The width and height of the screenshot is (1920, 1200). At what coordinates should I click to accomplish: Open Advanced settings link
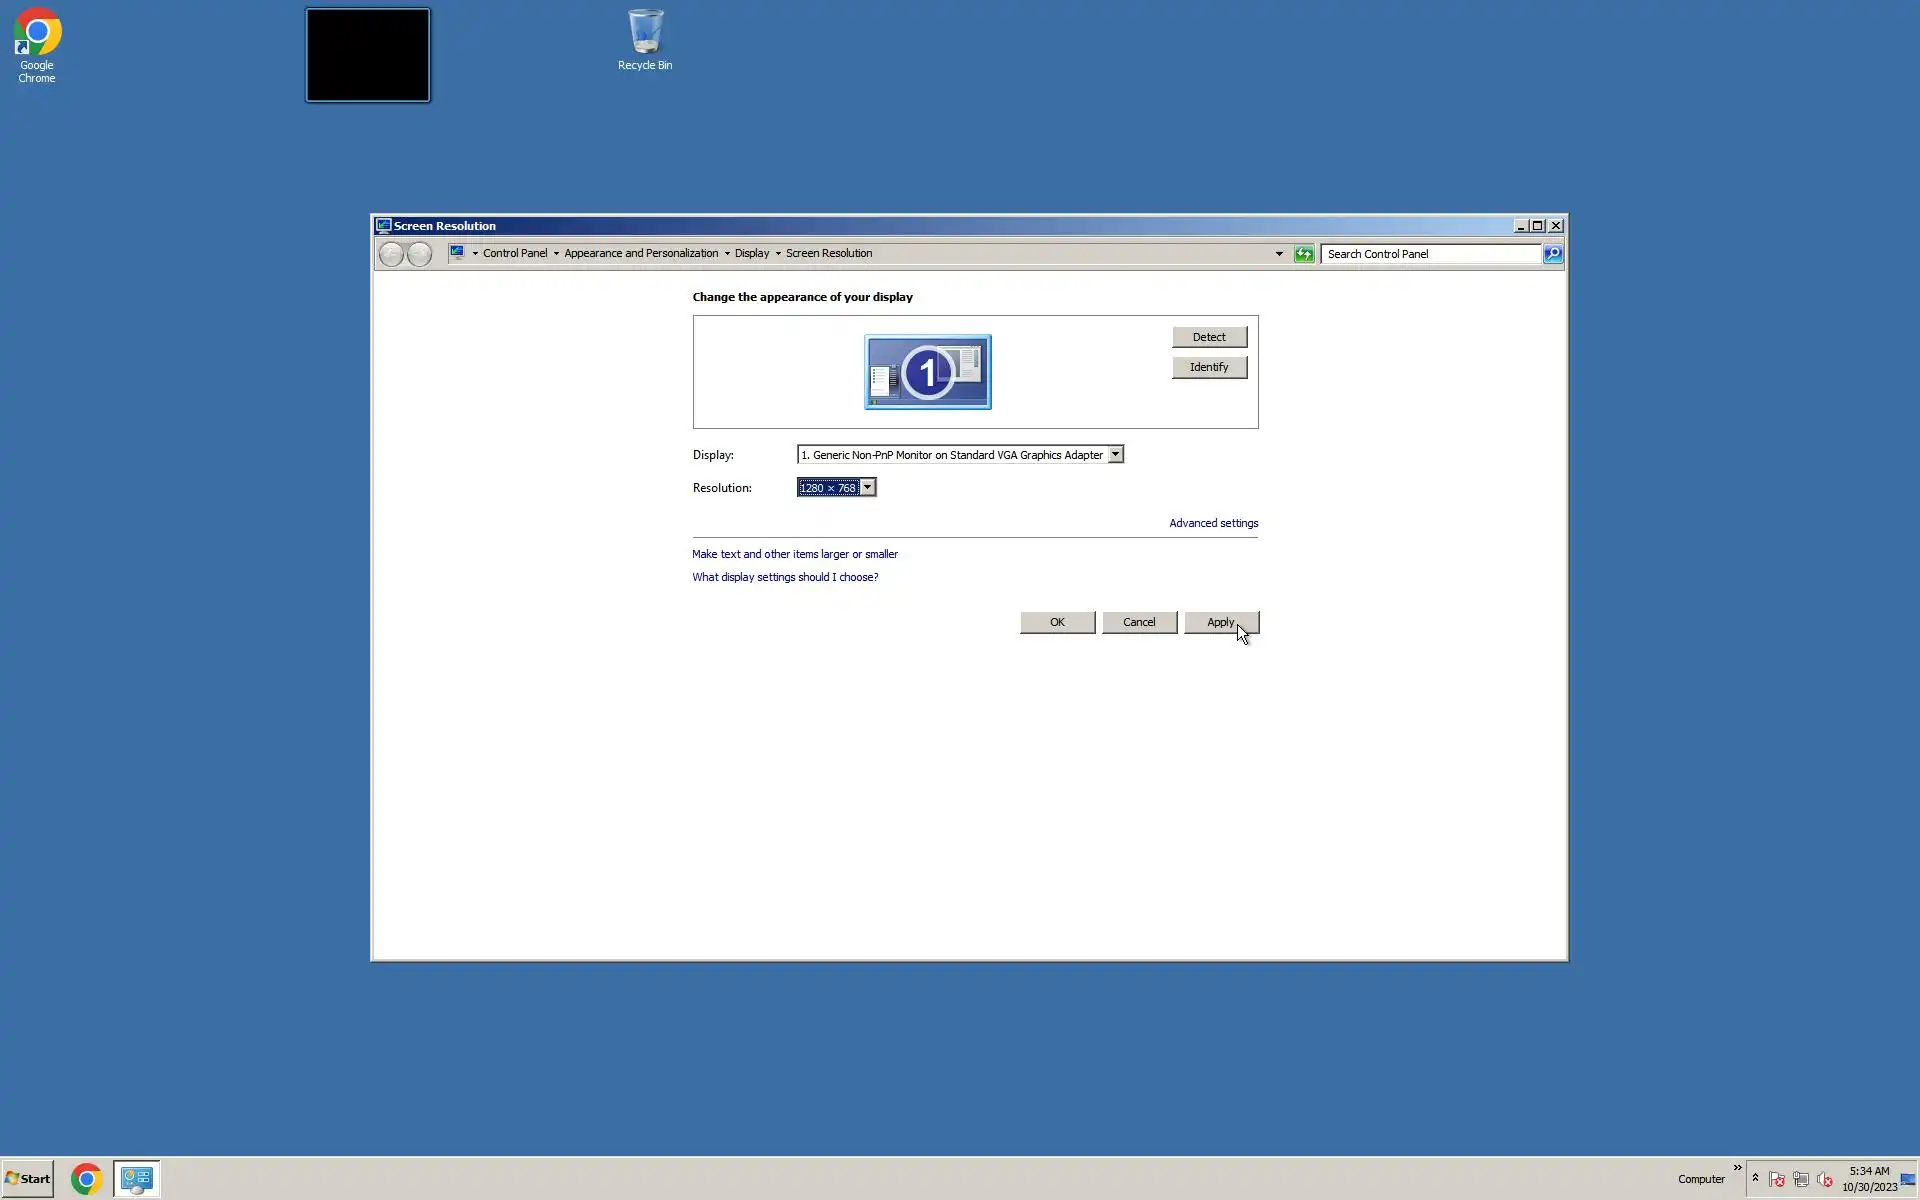1213,523
